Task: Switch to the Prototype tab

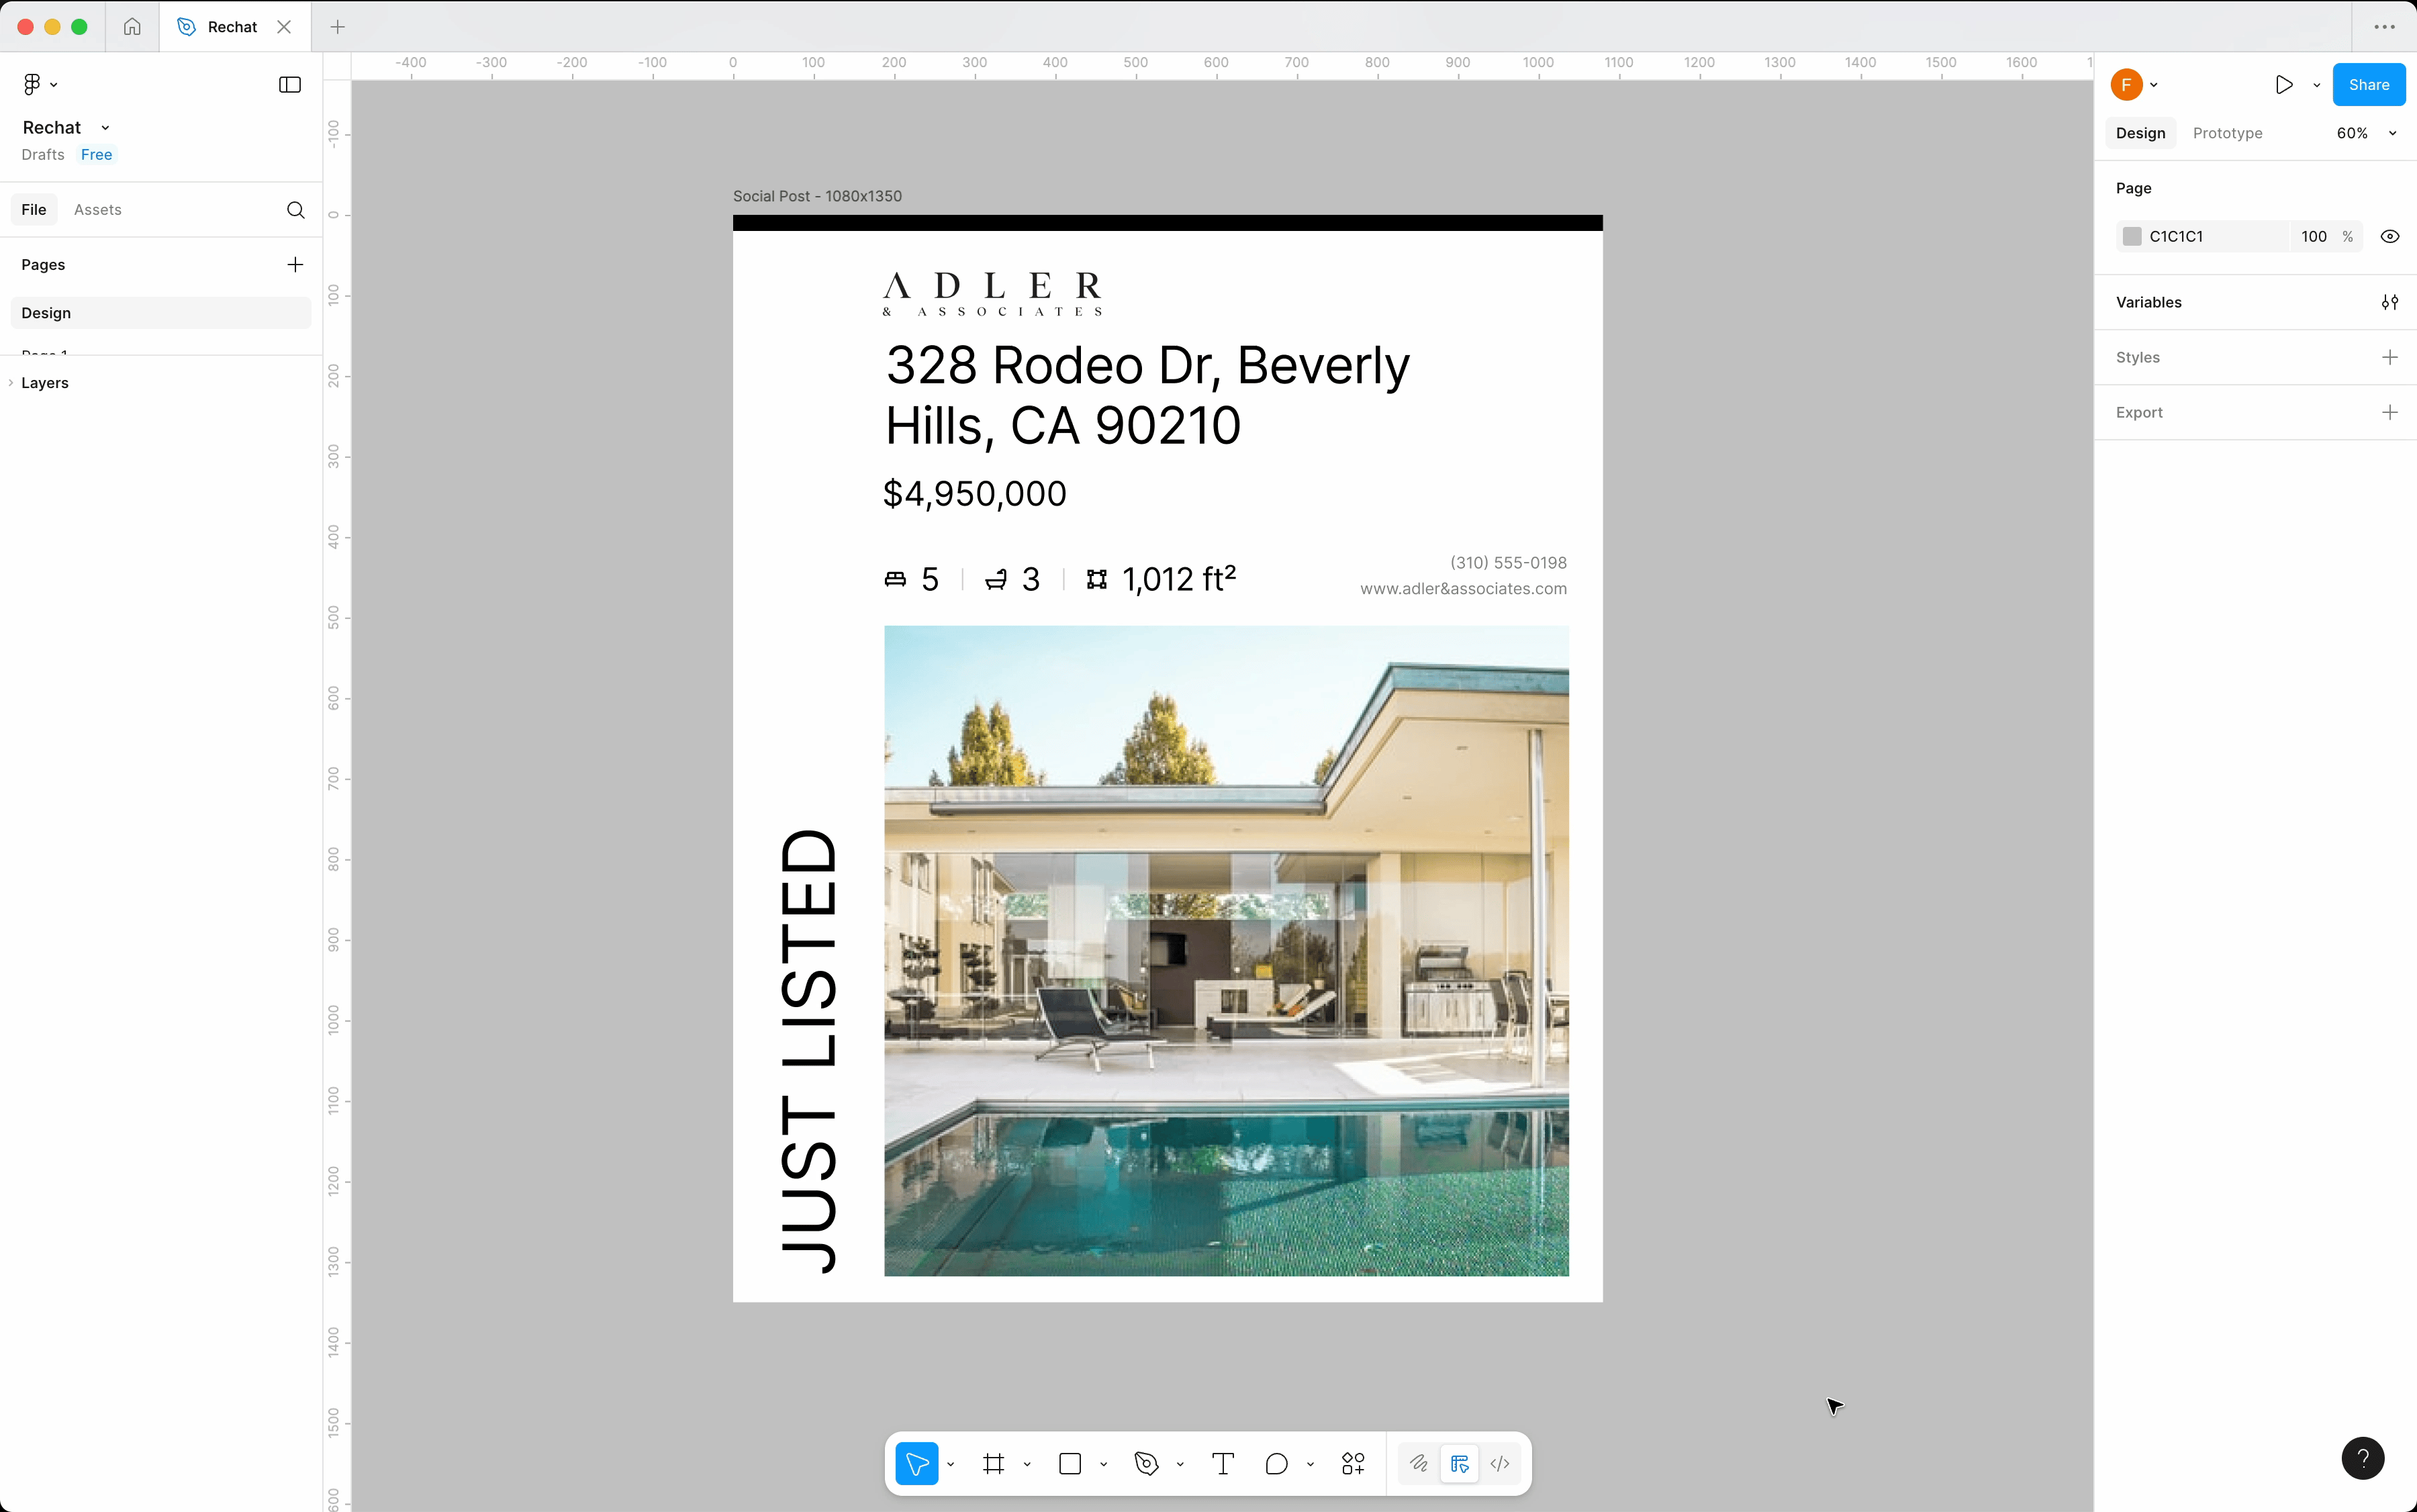Action: (x=2227, y=133)
